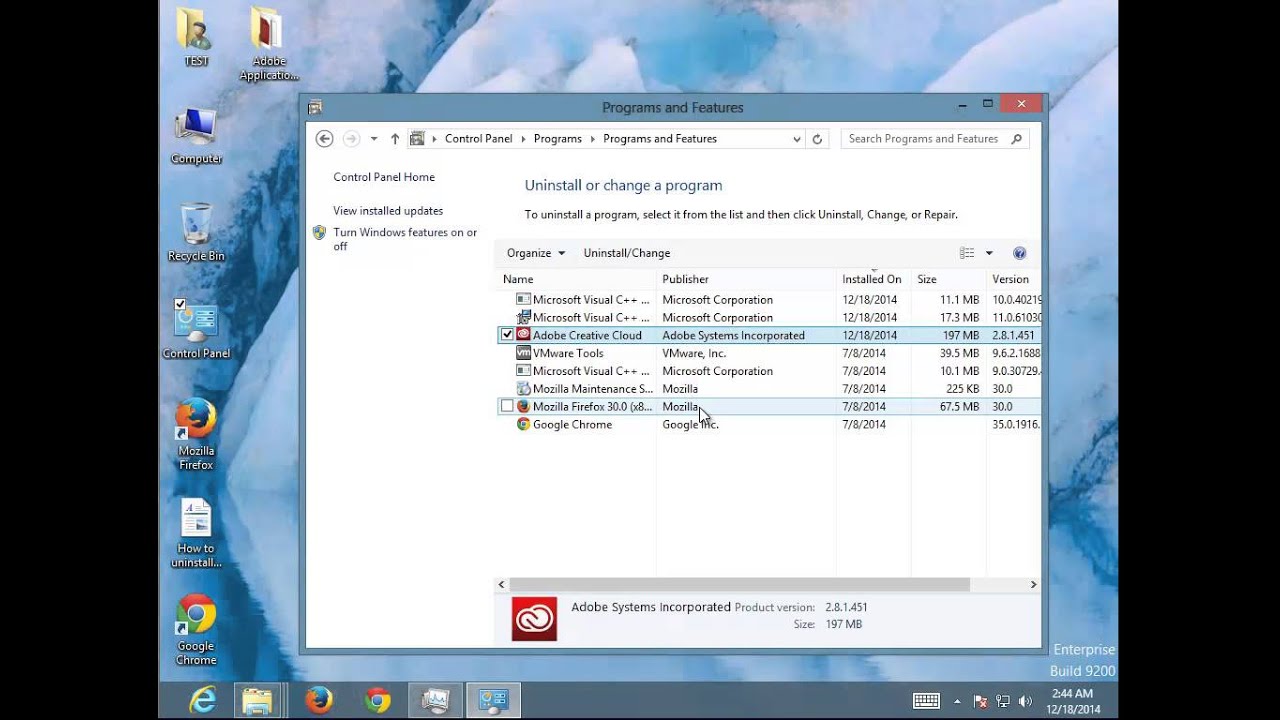The width and height of the screenshot is (1280, 720).
Task: Open the Recycle Bin
Action: [x=196, y=232]
